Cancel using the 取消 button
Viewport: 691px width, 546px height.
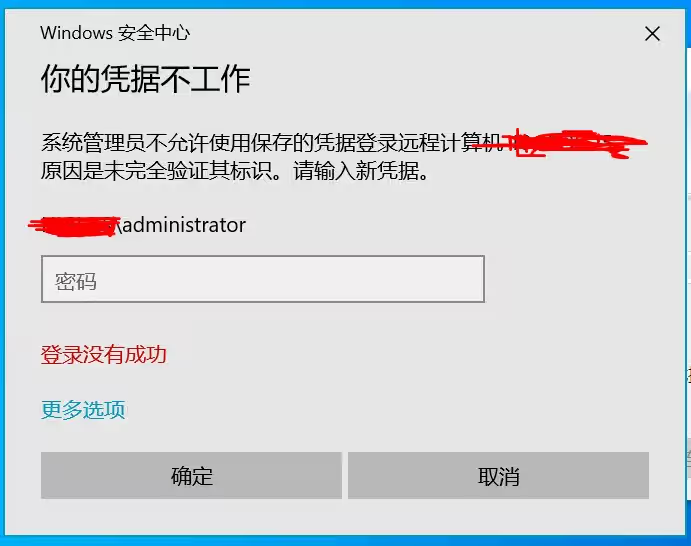[498, 475]
